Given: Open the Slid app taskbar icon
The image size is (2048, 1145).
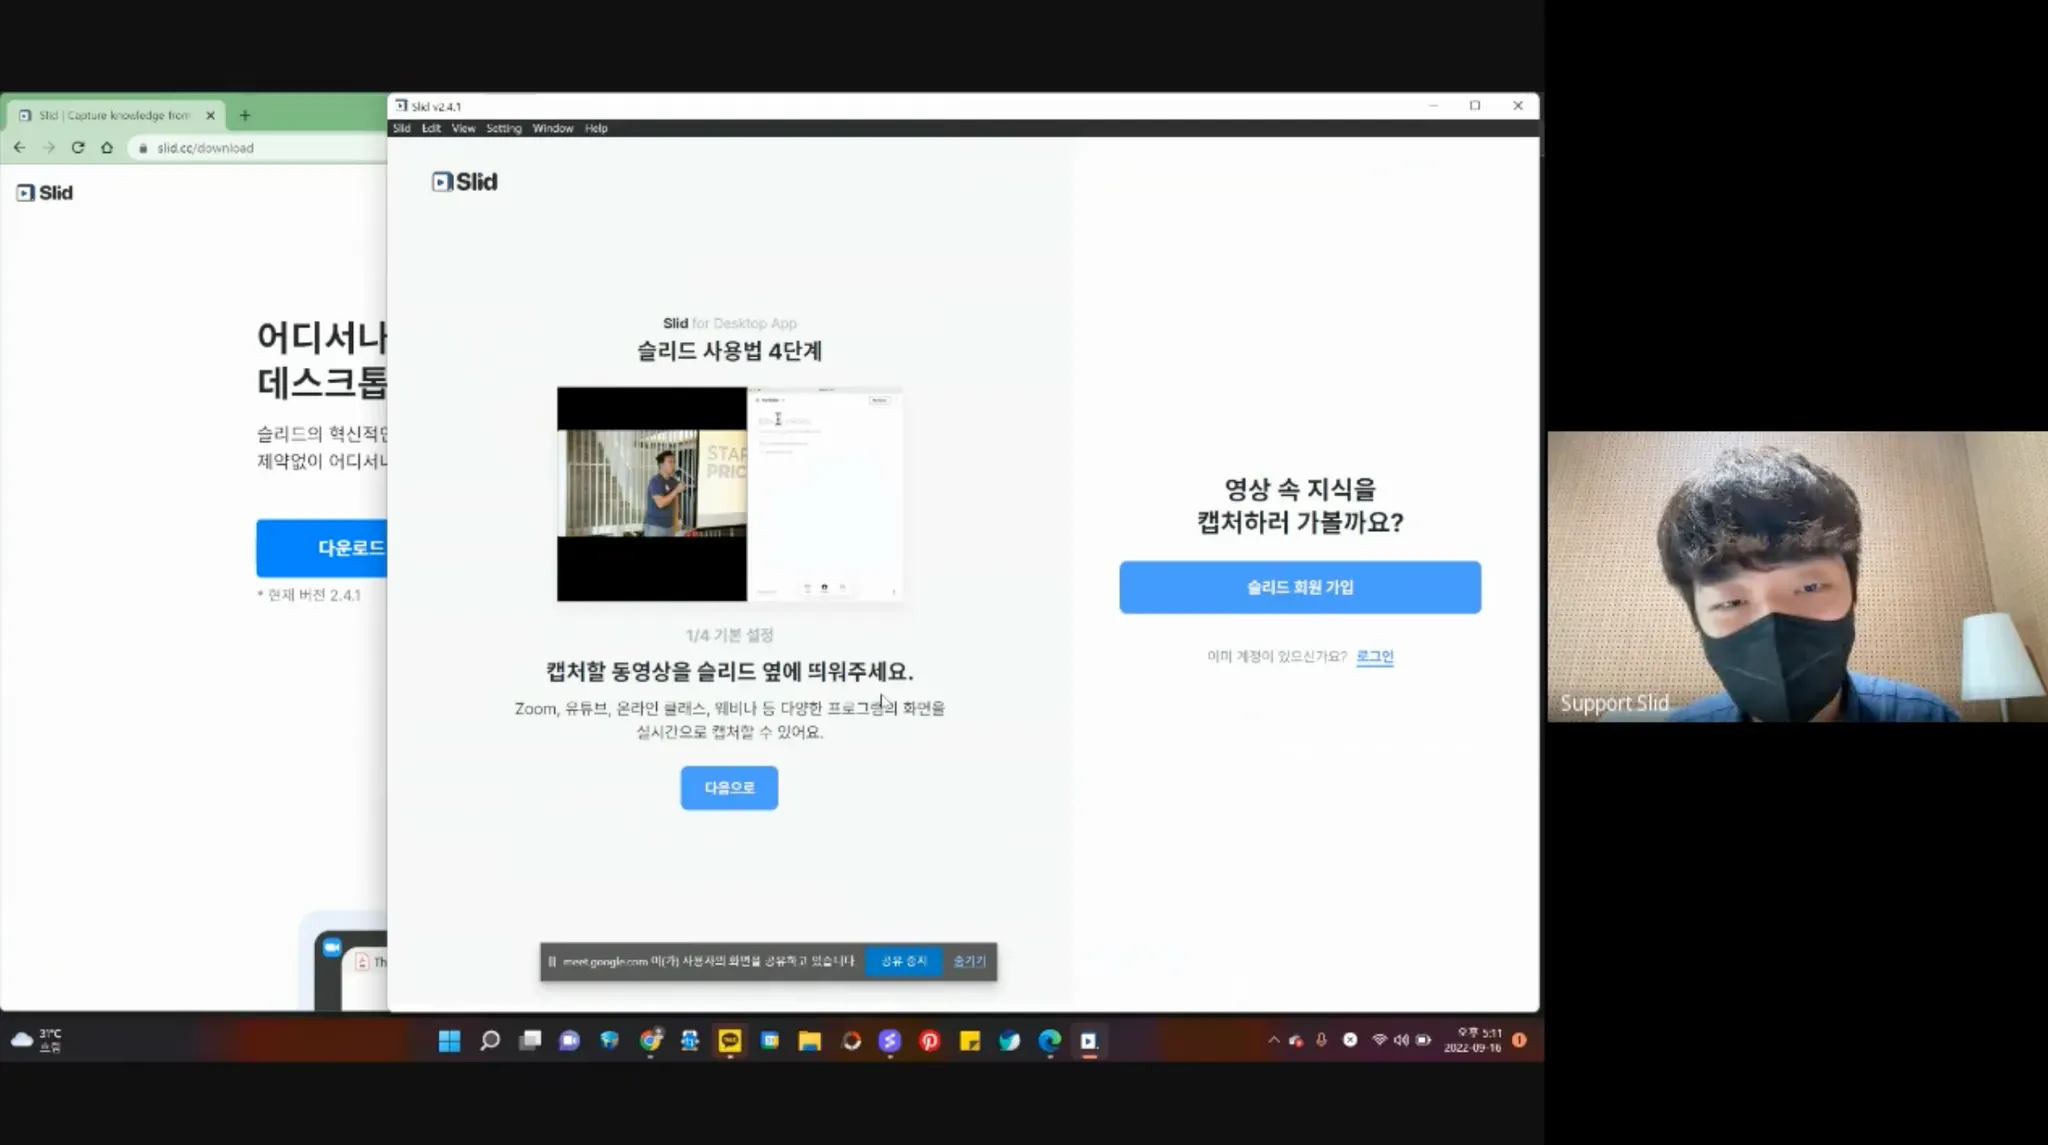Looking at the screenshot, I should [x=1088, y=1041].
